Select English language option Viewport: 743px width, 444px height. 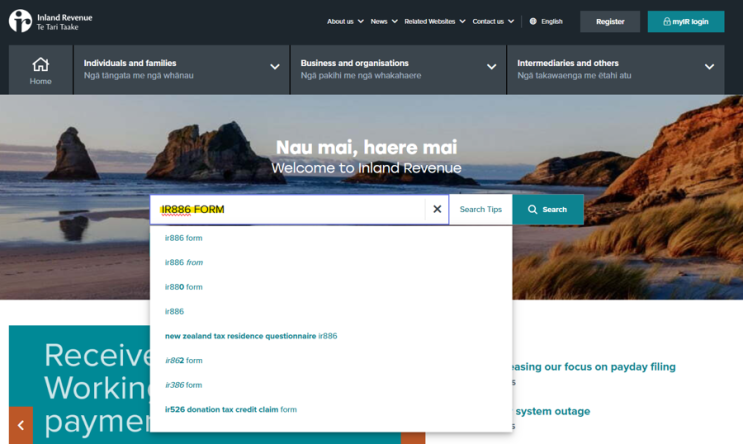tap(552, 21)
